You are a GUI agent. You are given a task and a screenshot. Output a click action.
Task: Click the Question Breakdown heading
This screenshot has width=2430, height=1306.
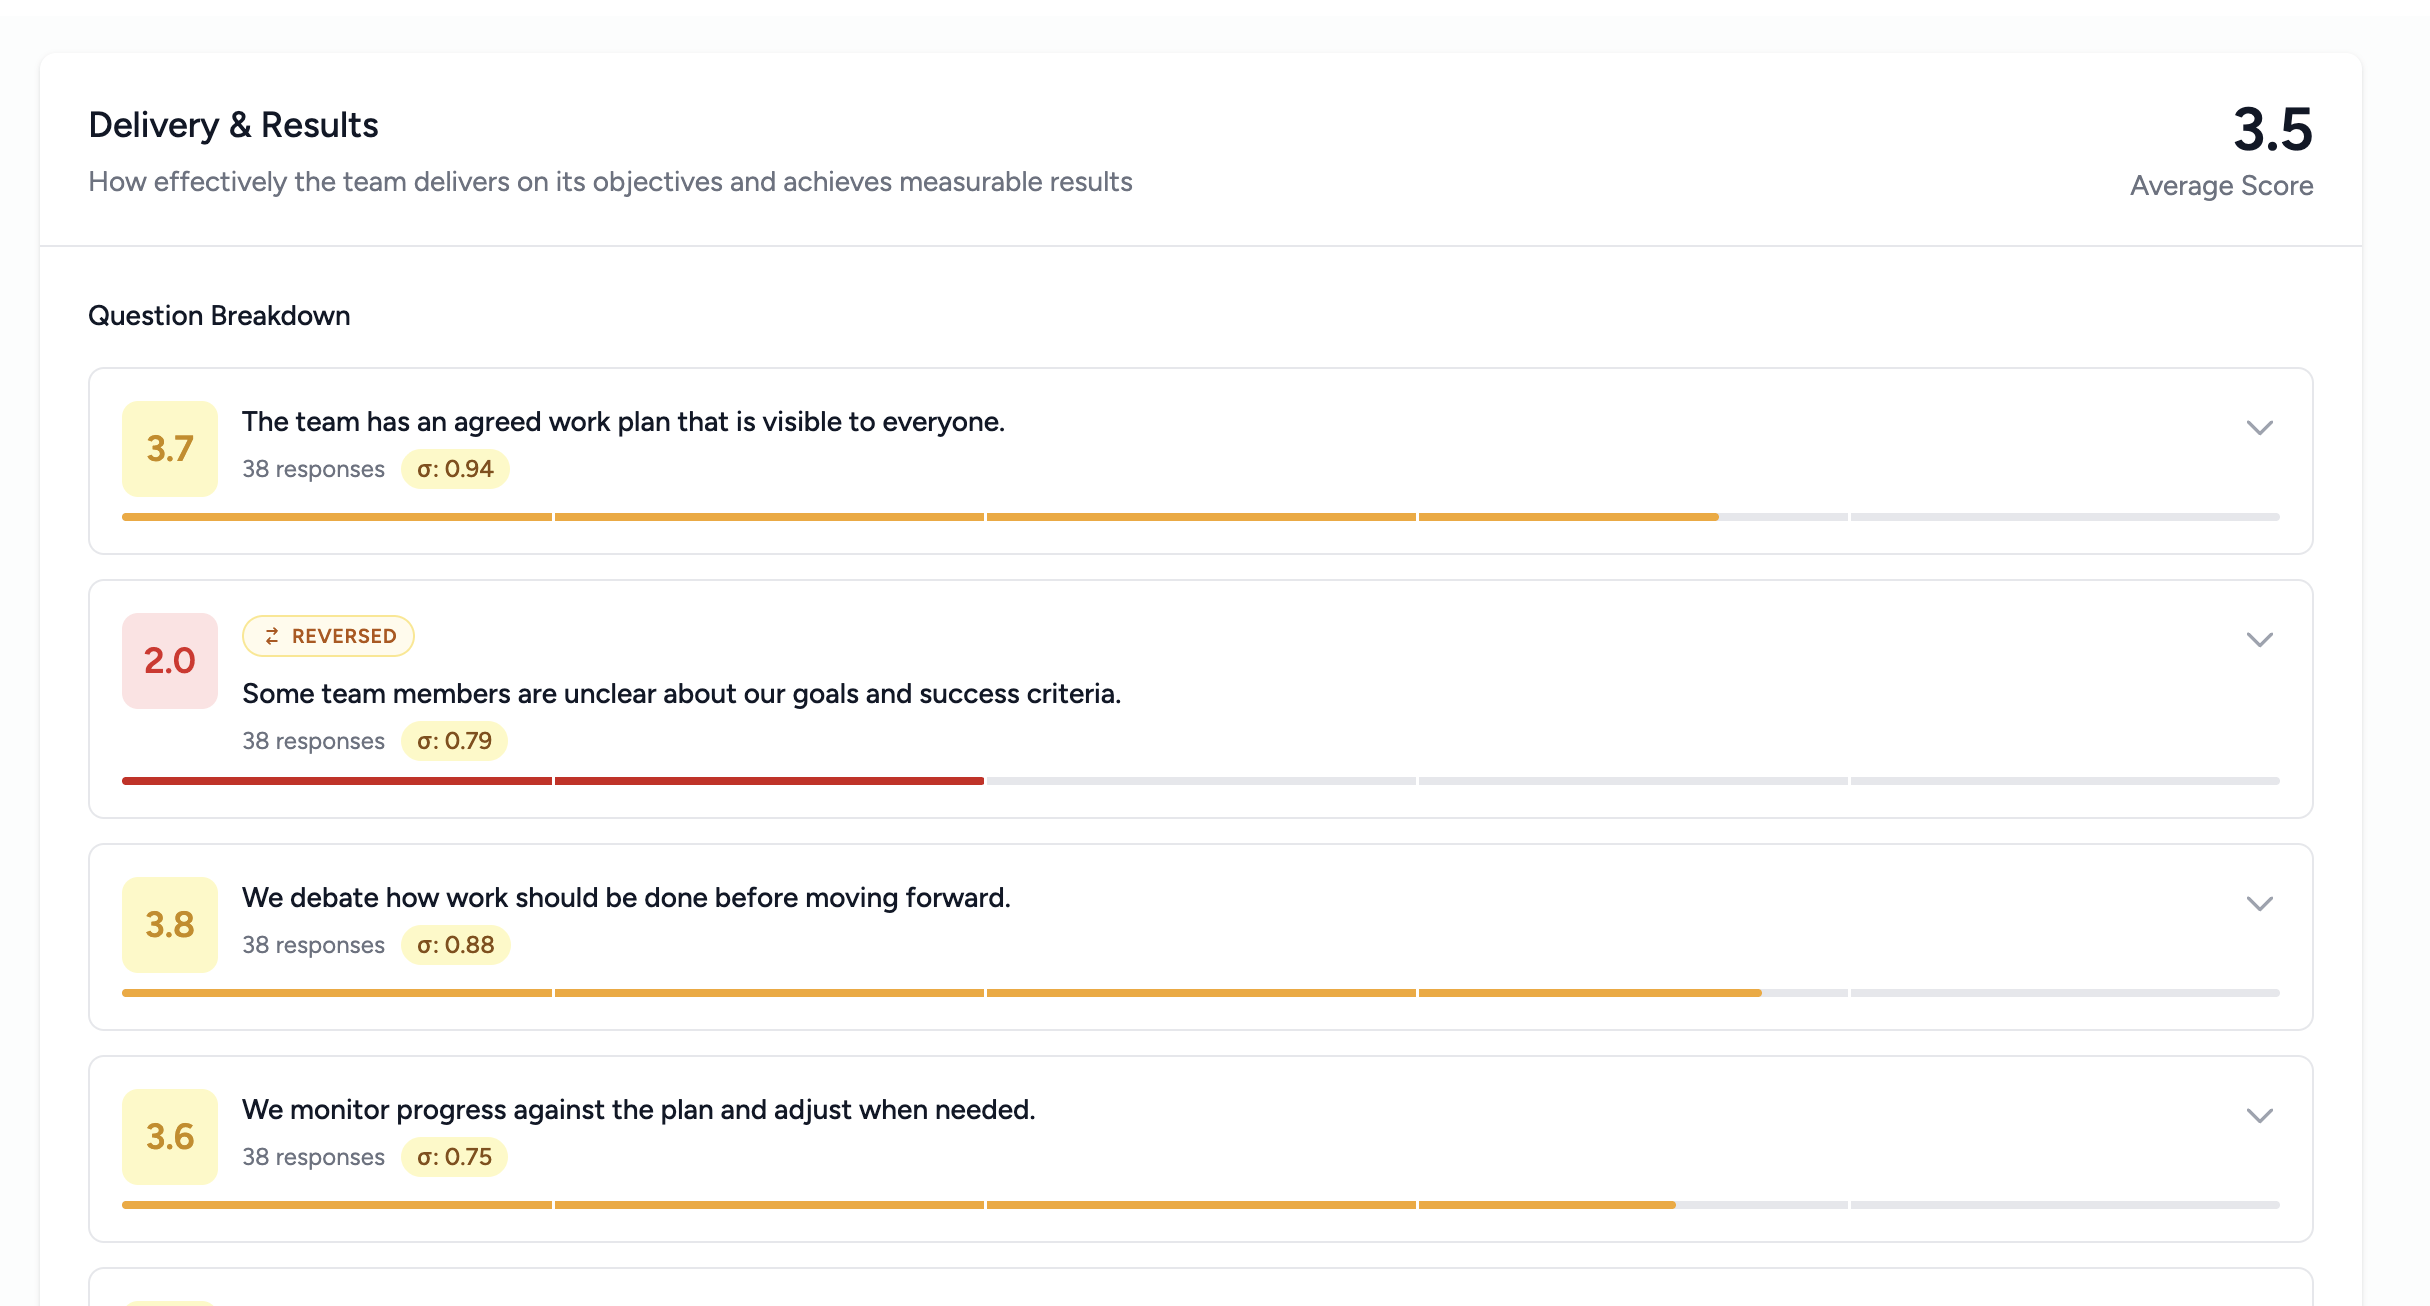[219, 316]
